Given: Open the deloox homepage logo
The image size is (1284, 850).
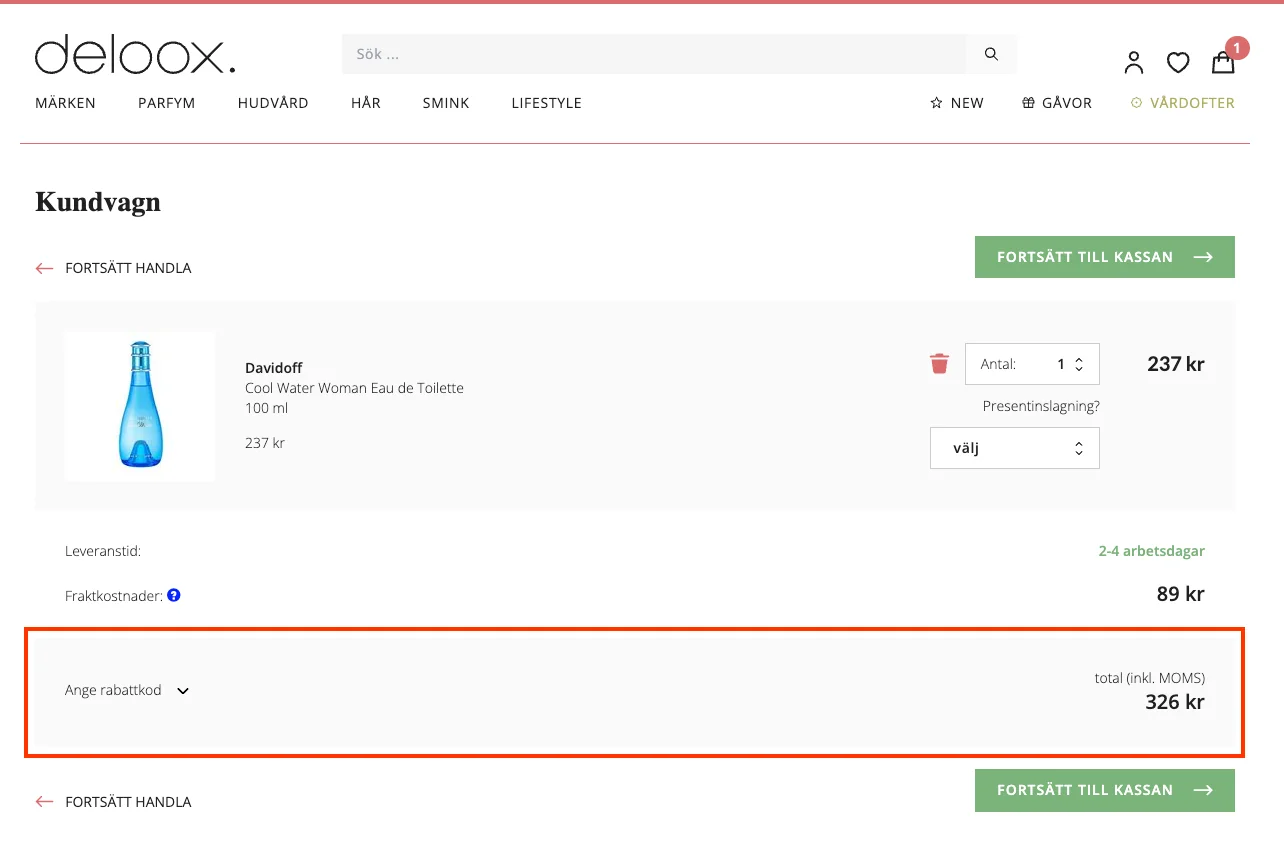Looking at the screenshot, I should tap(135, 55).
